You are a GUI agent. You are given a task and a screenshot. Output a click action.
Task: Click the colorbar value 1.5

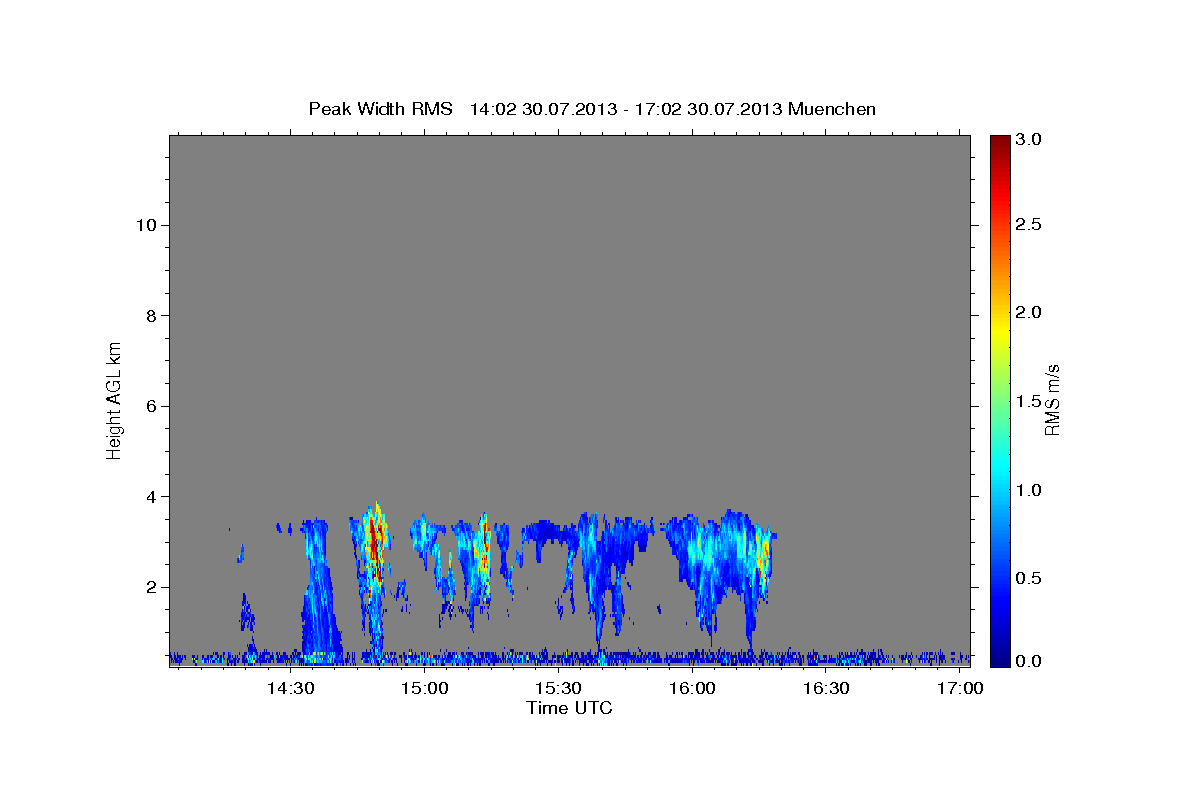click(x=1029, y=401)
